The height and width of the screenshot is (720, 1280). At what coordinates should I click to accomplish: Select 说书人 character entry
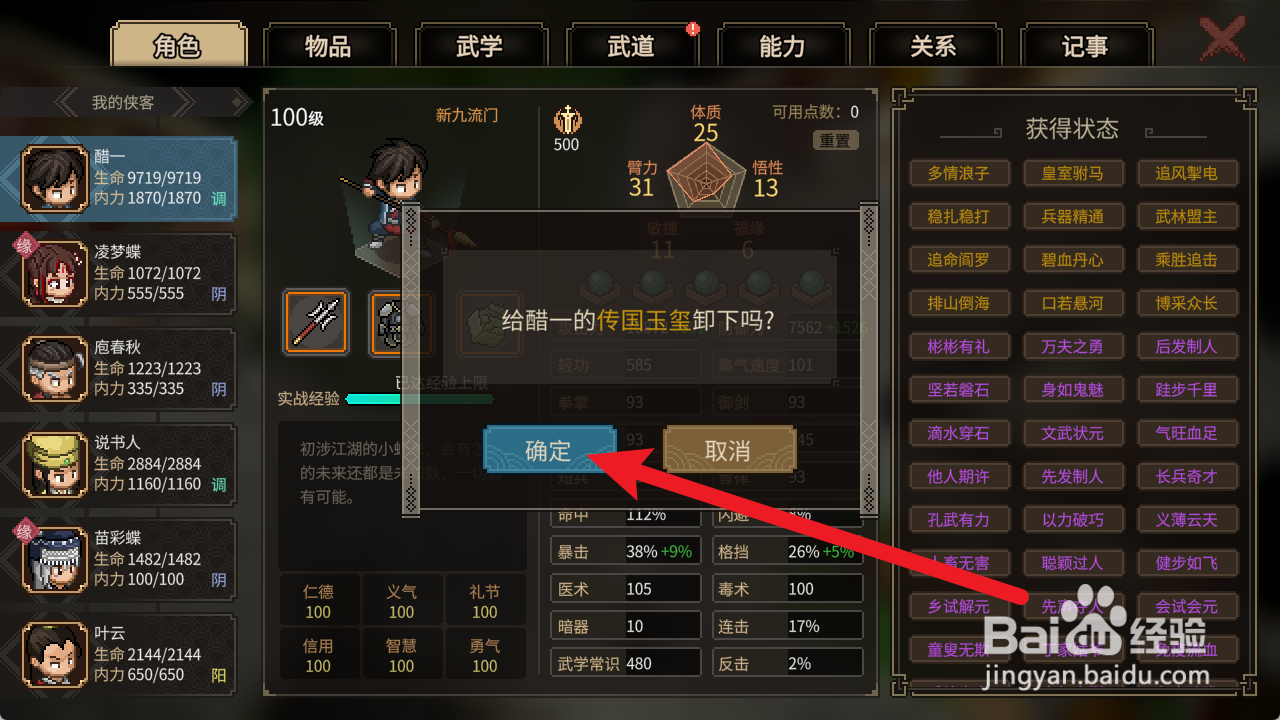(118, 463)
